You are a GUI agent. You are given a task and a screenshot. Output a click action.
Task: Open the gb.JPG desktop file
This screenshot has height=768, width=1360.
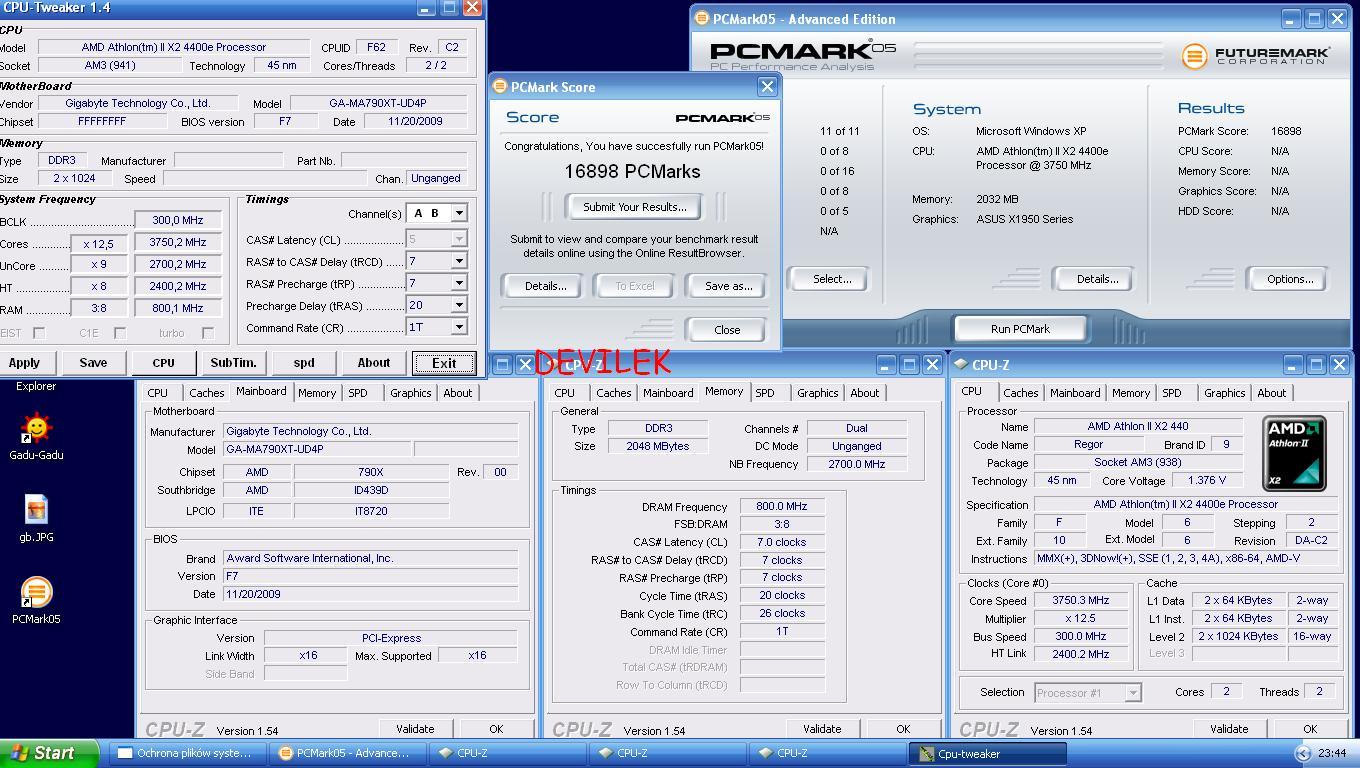(x=36, y=518)
